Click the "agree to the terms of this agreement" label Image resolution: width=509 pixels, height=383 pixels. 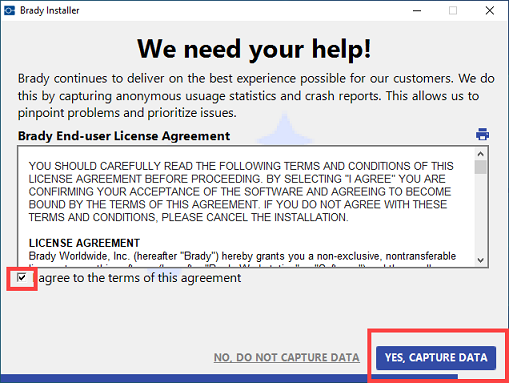[x=139, y=278]
